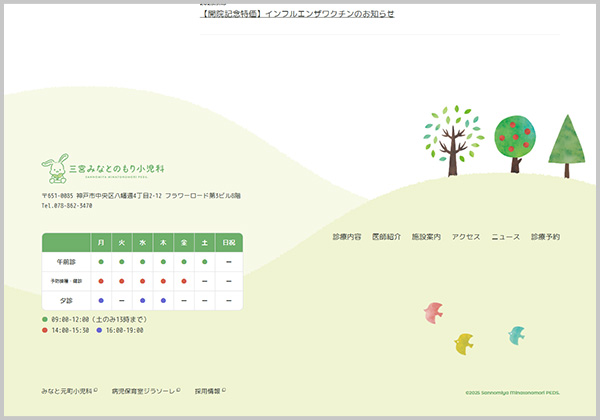Go to 診療内容 page

tap(347, 237)
